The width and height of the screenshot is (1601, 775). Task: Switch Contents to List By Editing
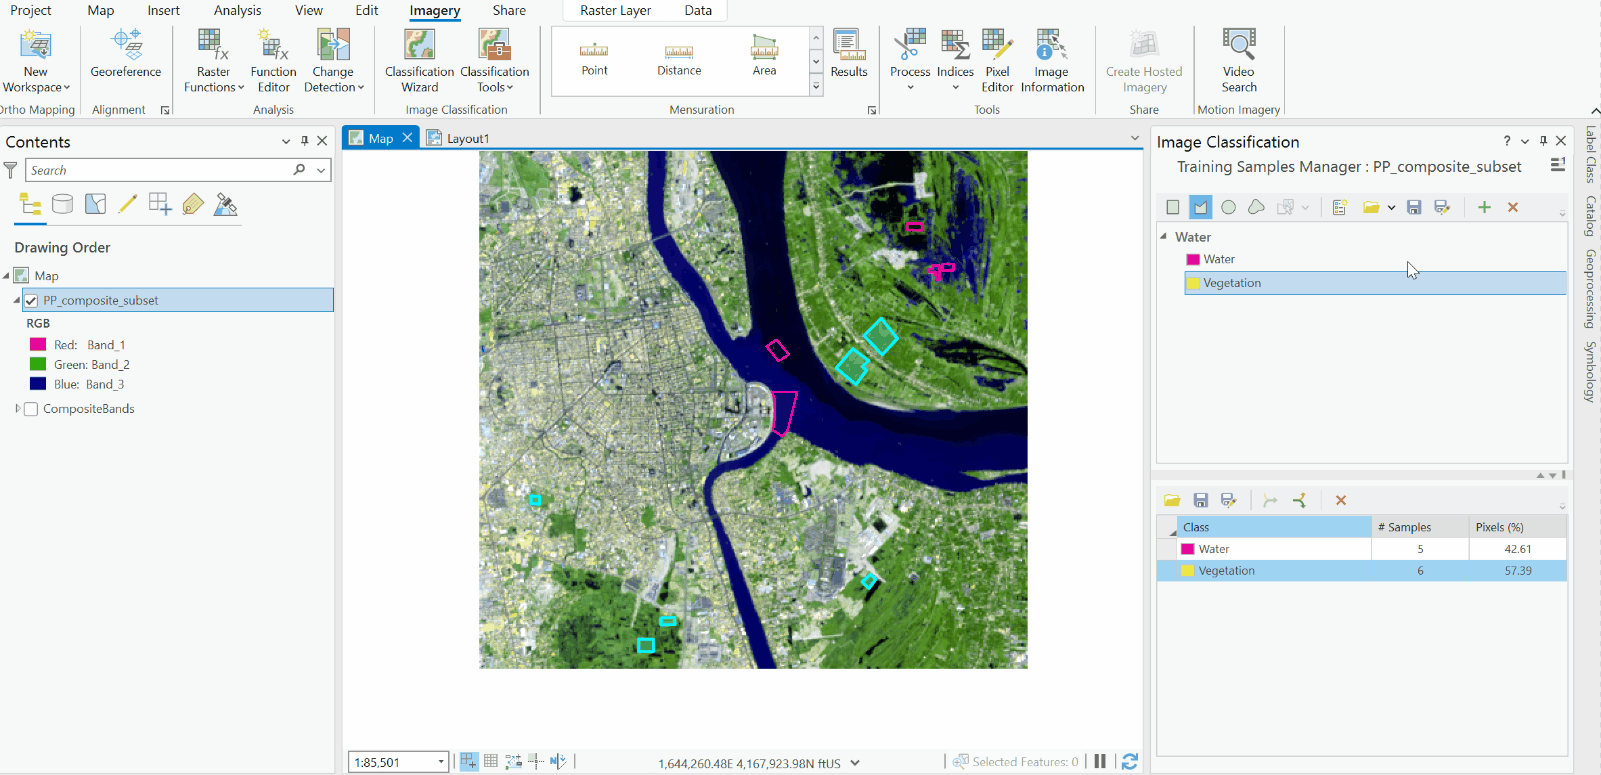point(127,205)
